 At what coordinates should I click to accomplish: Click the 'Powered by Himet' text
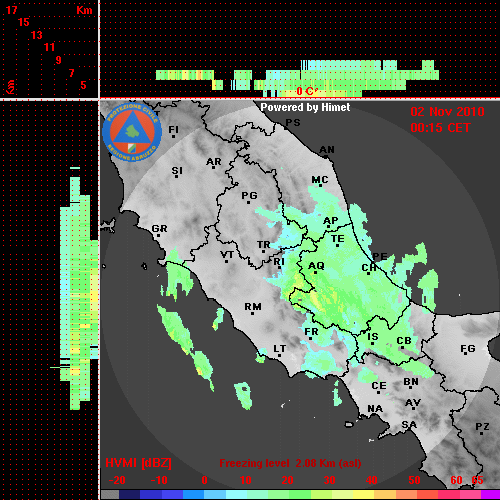[x=305, y=108]
